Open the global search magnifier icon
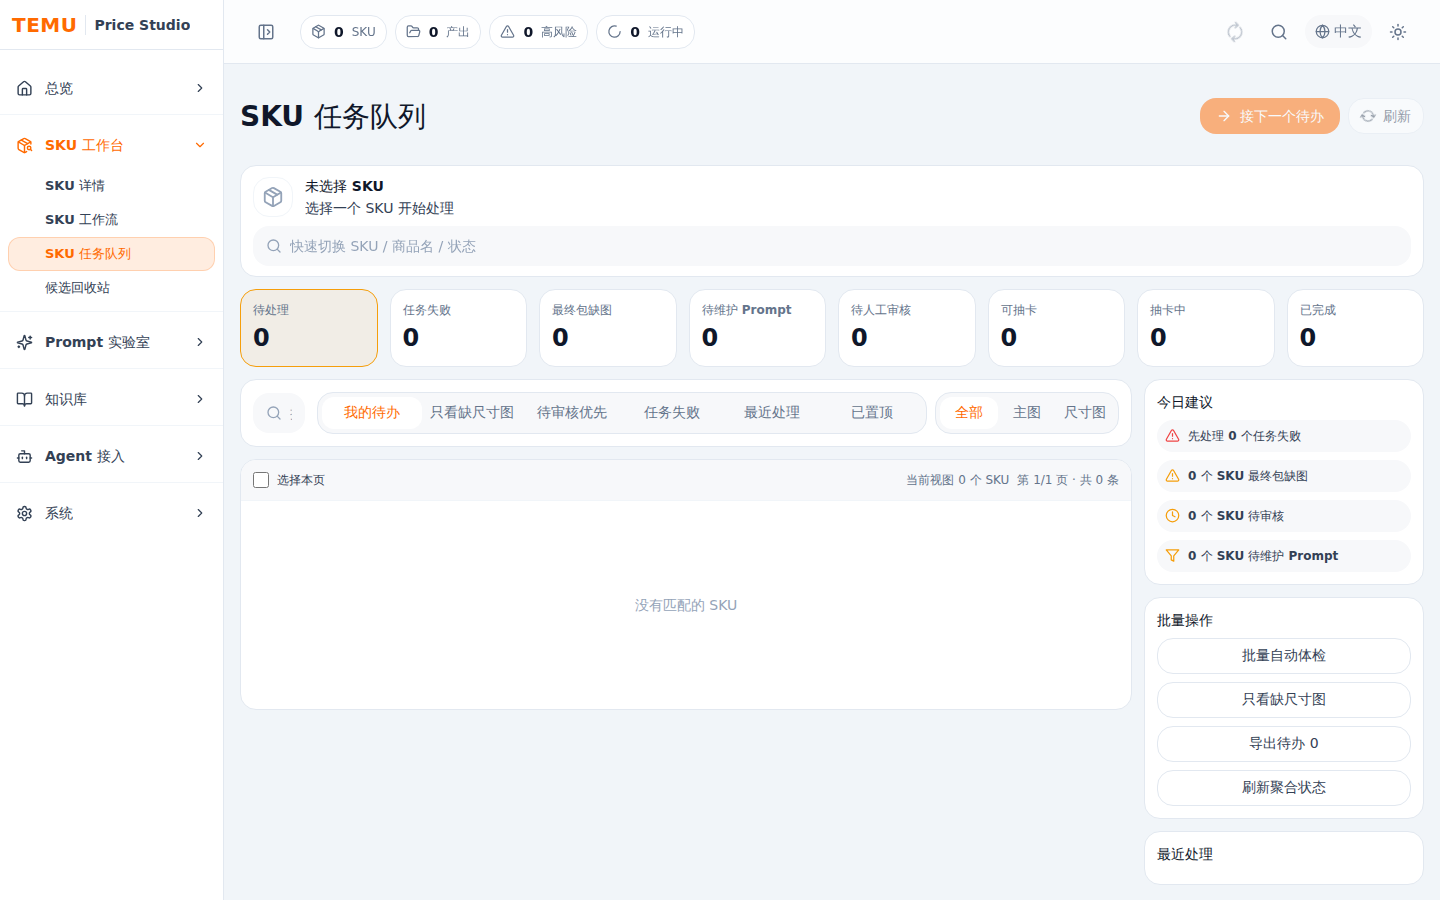 (x=1279, y=32)
